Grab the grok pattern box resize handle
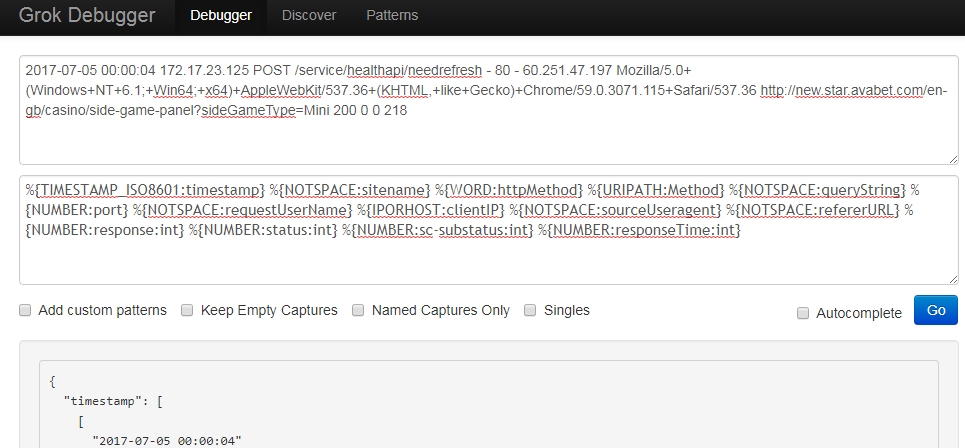Screen dimensions: 965x448 pyautogui.click(x=952, y=278)
